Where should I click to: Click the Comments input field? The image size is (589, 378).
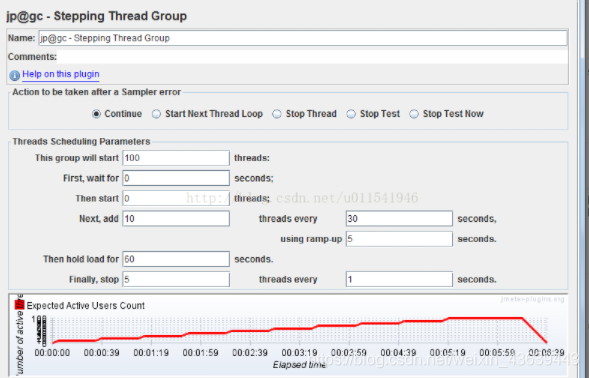pos(312,57)
